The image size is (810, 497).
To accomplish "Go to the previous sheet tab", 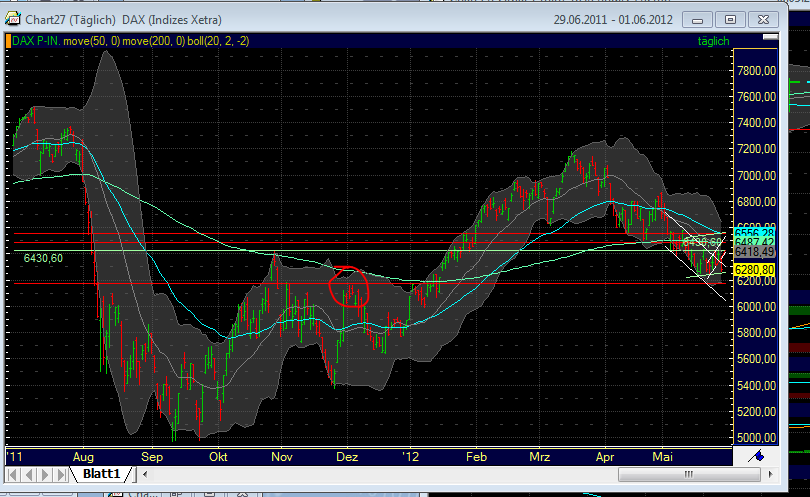I will (29, 475).
